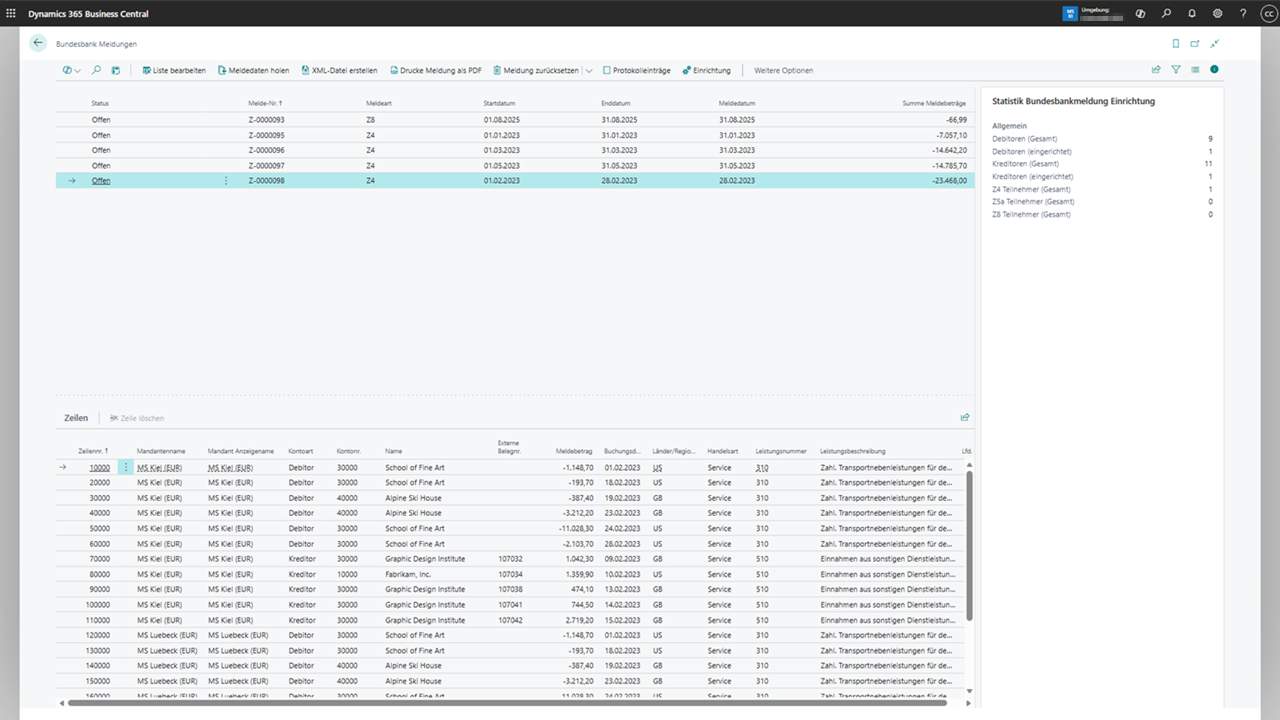Sort by the Meldebetrag column header

574,451
